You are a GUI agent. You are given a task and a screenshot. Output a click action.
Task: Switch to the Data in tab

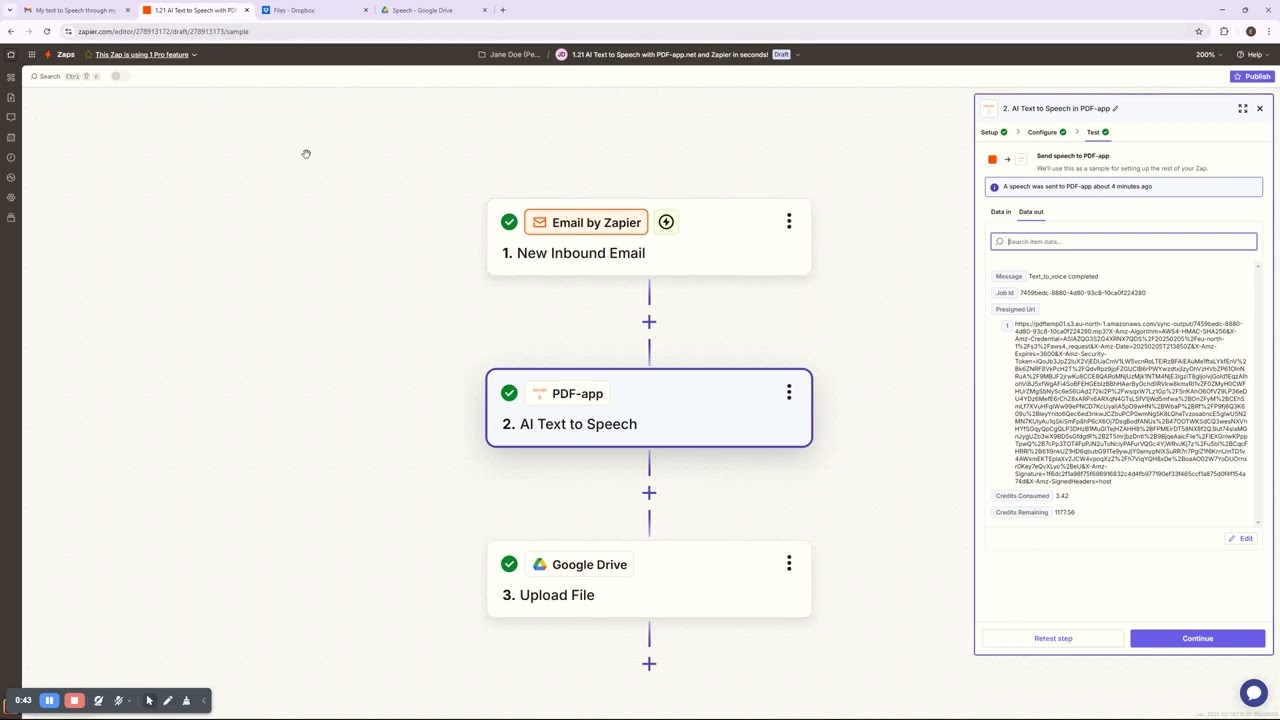pos(1000,212)
